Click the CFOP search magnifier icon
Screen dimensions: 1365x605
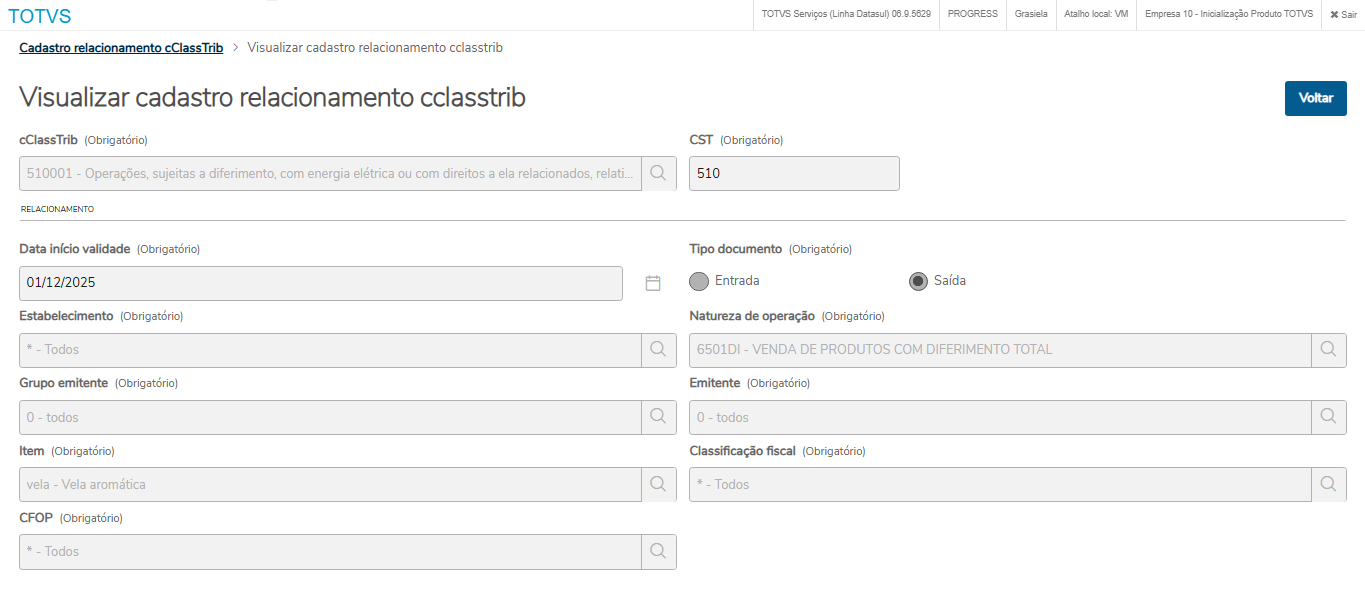click(x=658, y=551)
